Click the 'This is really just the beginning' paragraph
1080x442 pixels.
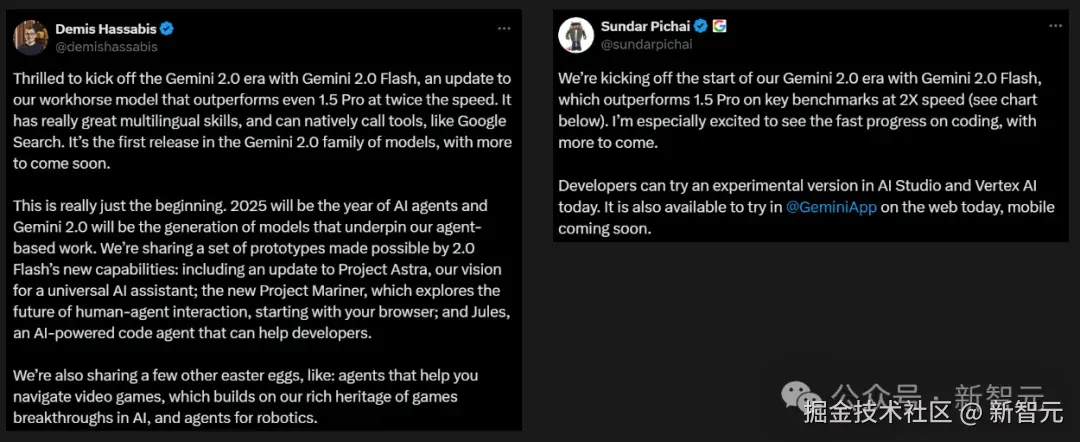[264, 269]
